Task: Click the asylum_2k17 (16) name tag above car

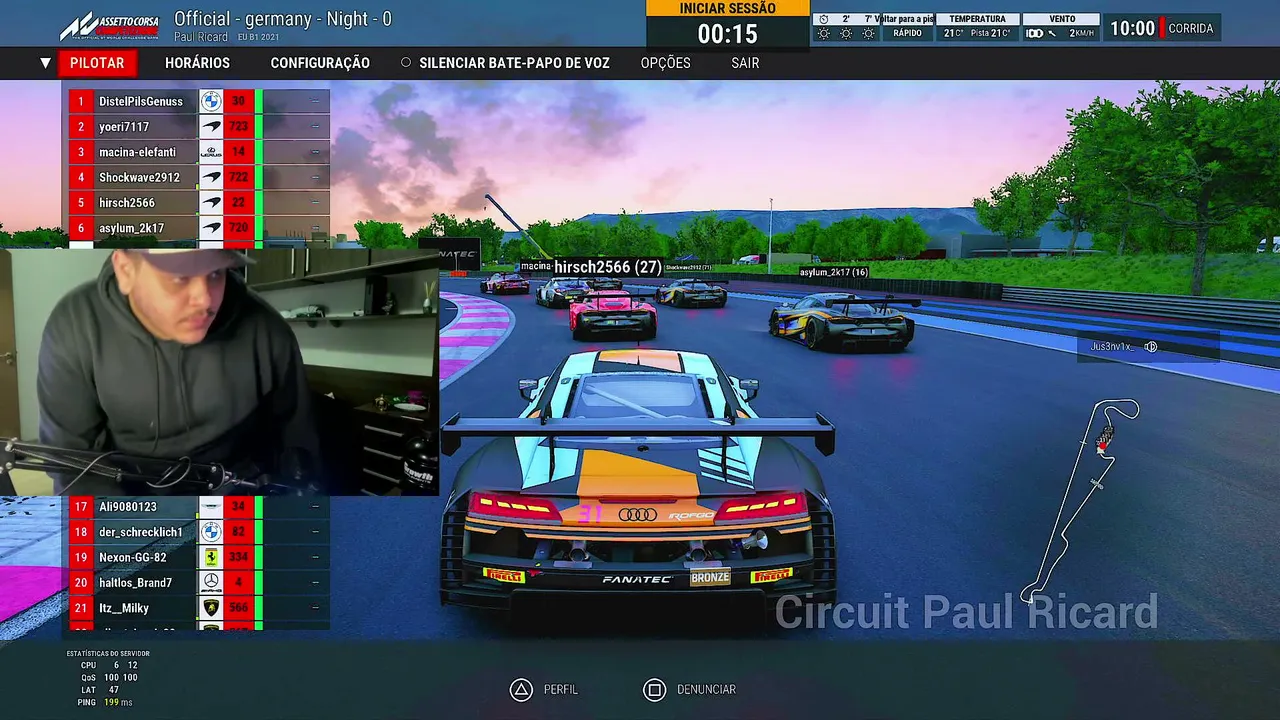Action: [x=833, y=272]
